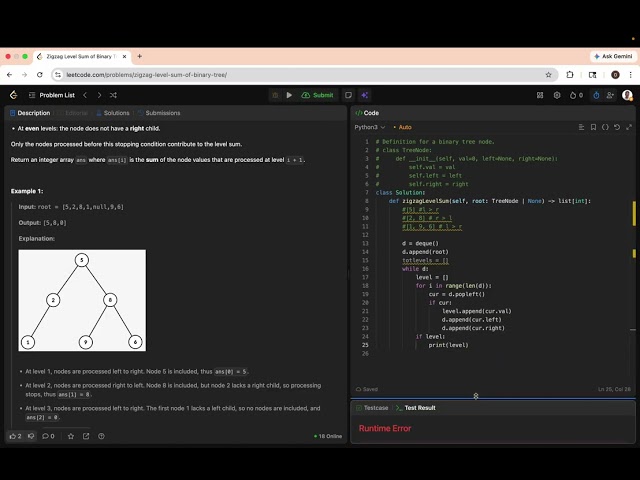Click the streak fire counter

pyautogui.click(x=576, y=95)
